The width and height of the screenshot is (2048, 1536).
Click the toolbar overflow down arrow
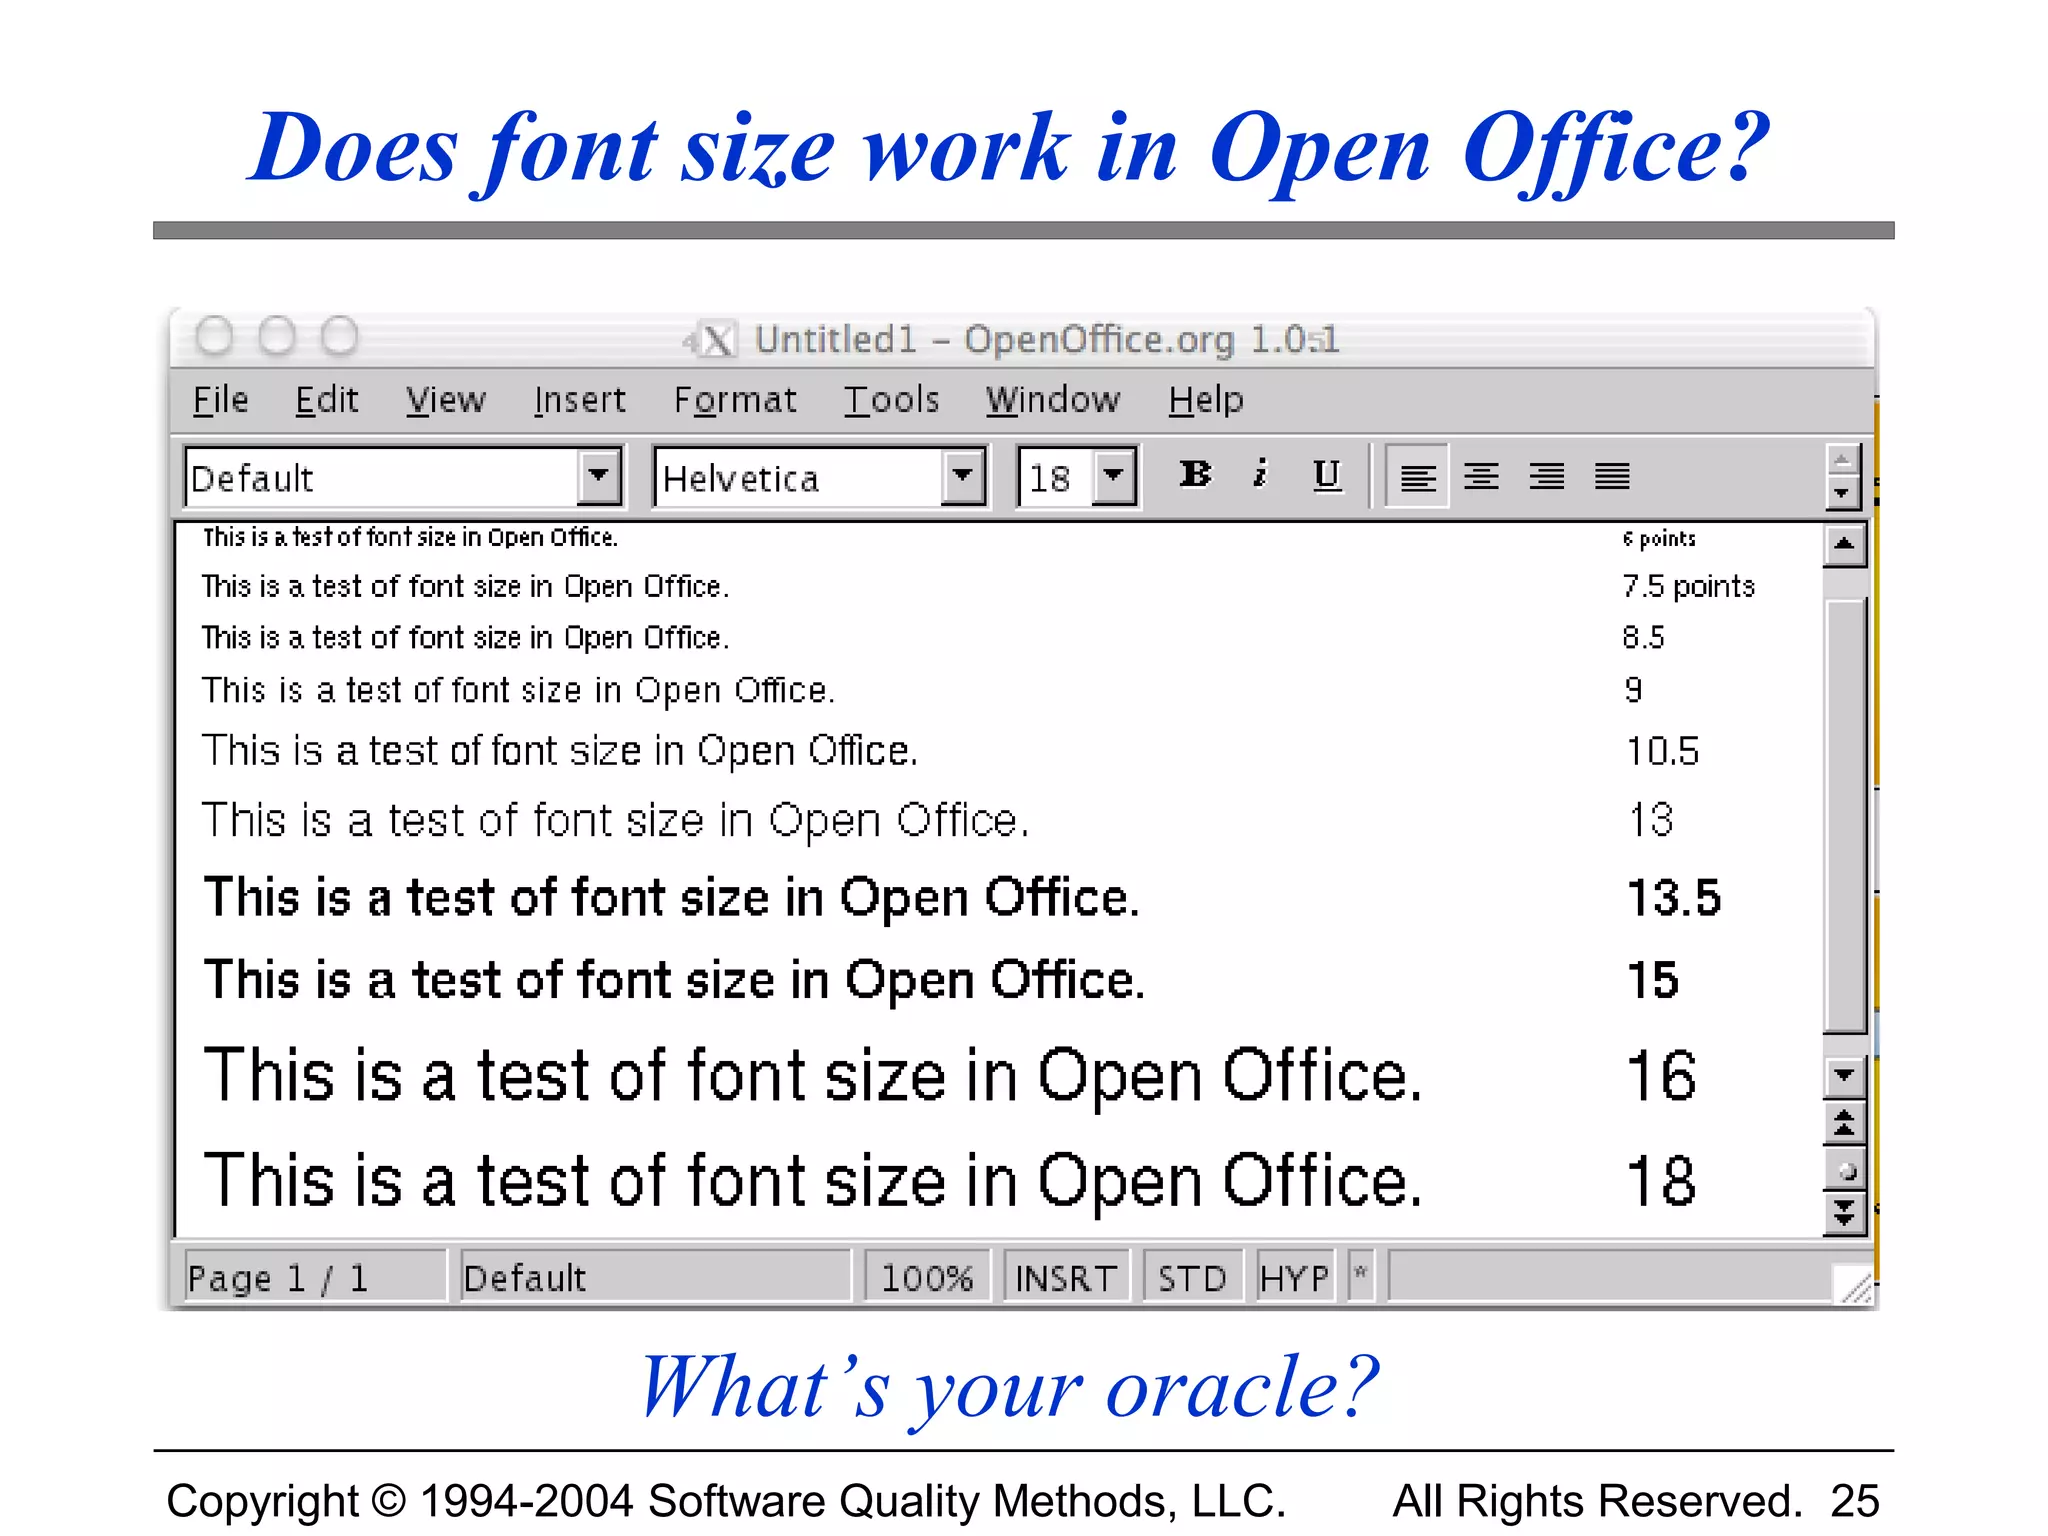point(1842,492)
